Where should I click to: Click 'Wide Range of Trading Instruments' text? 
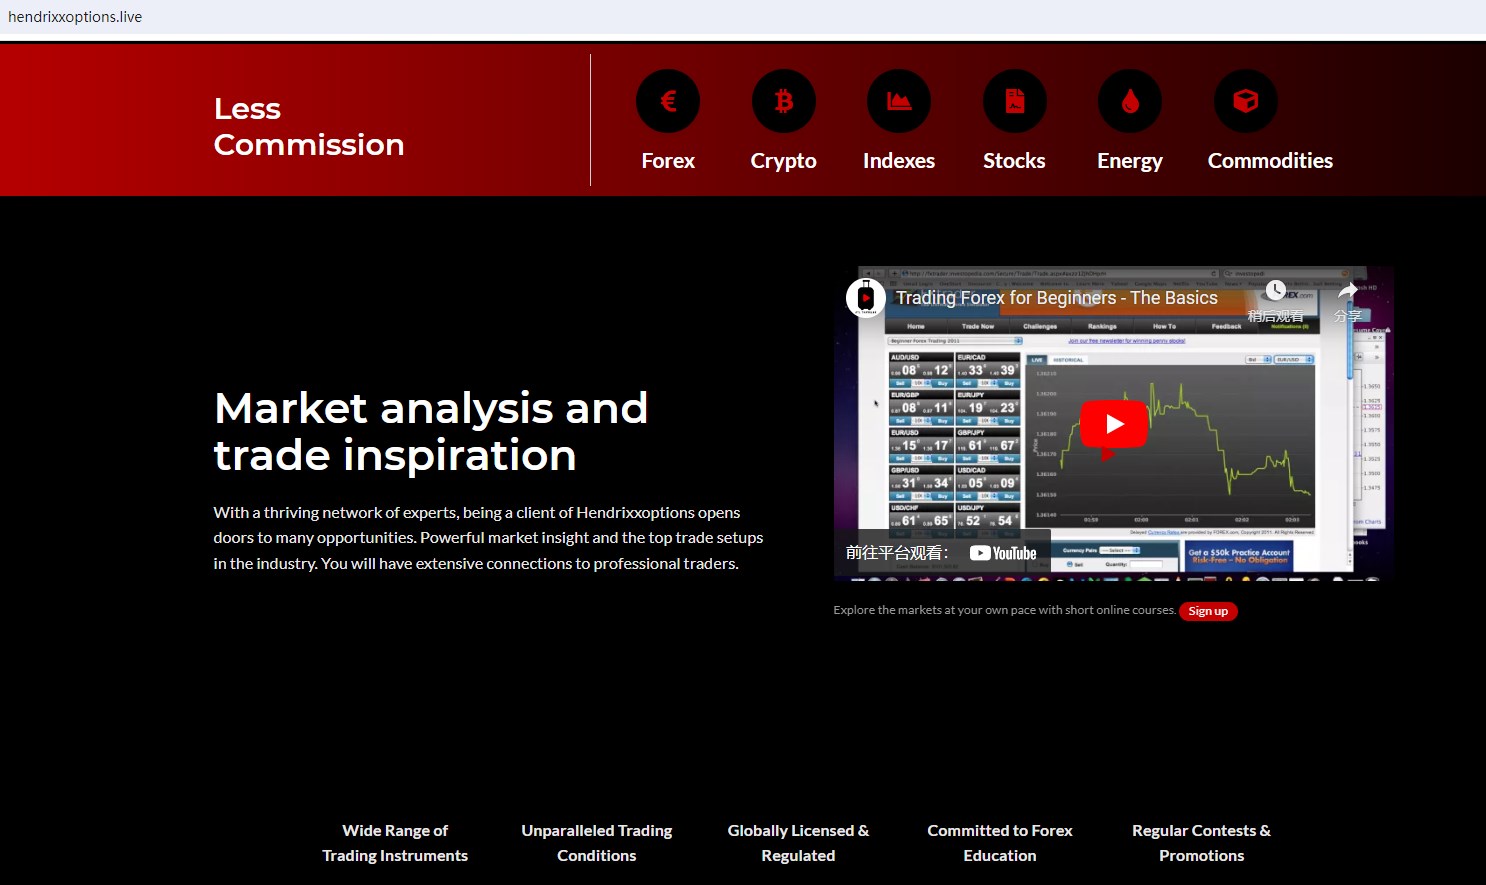tap(395, 843)
